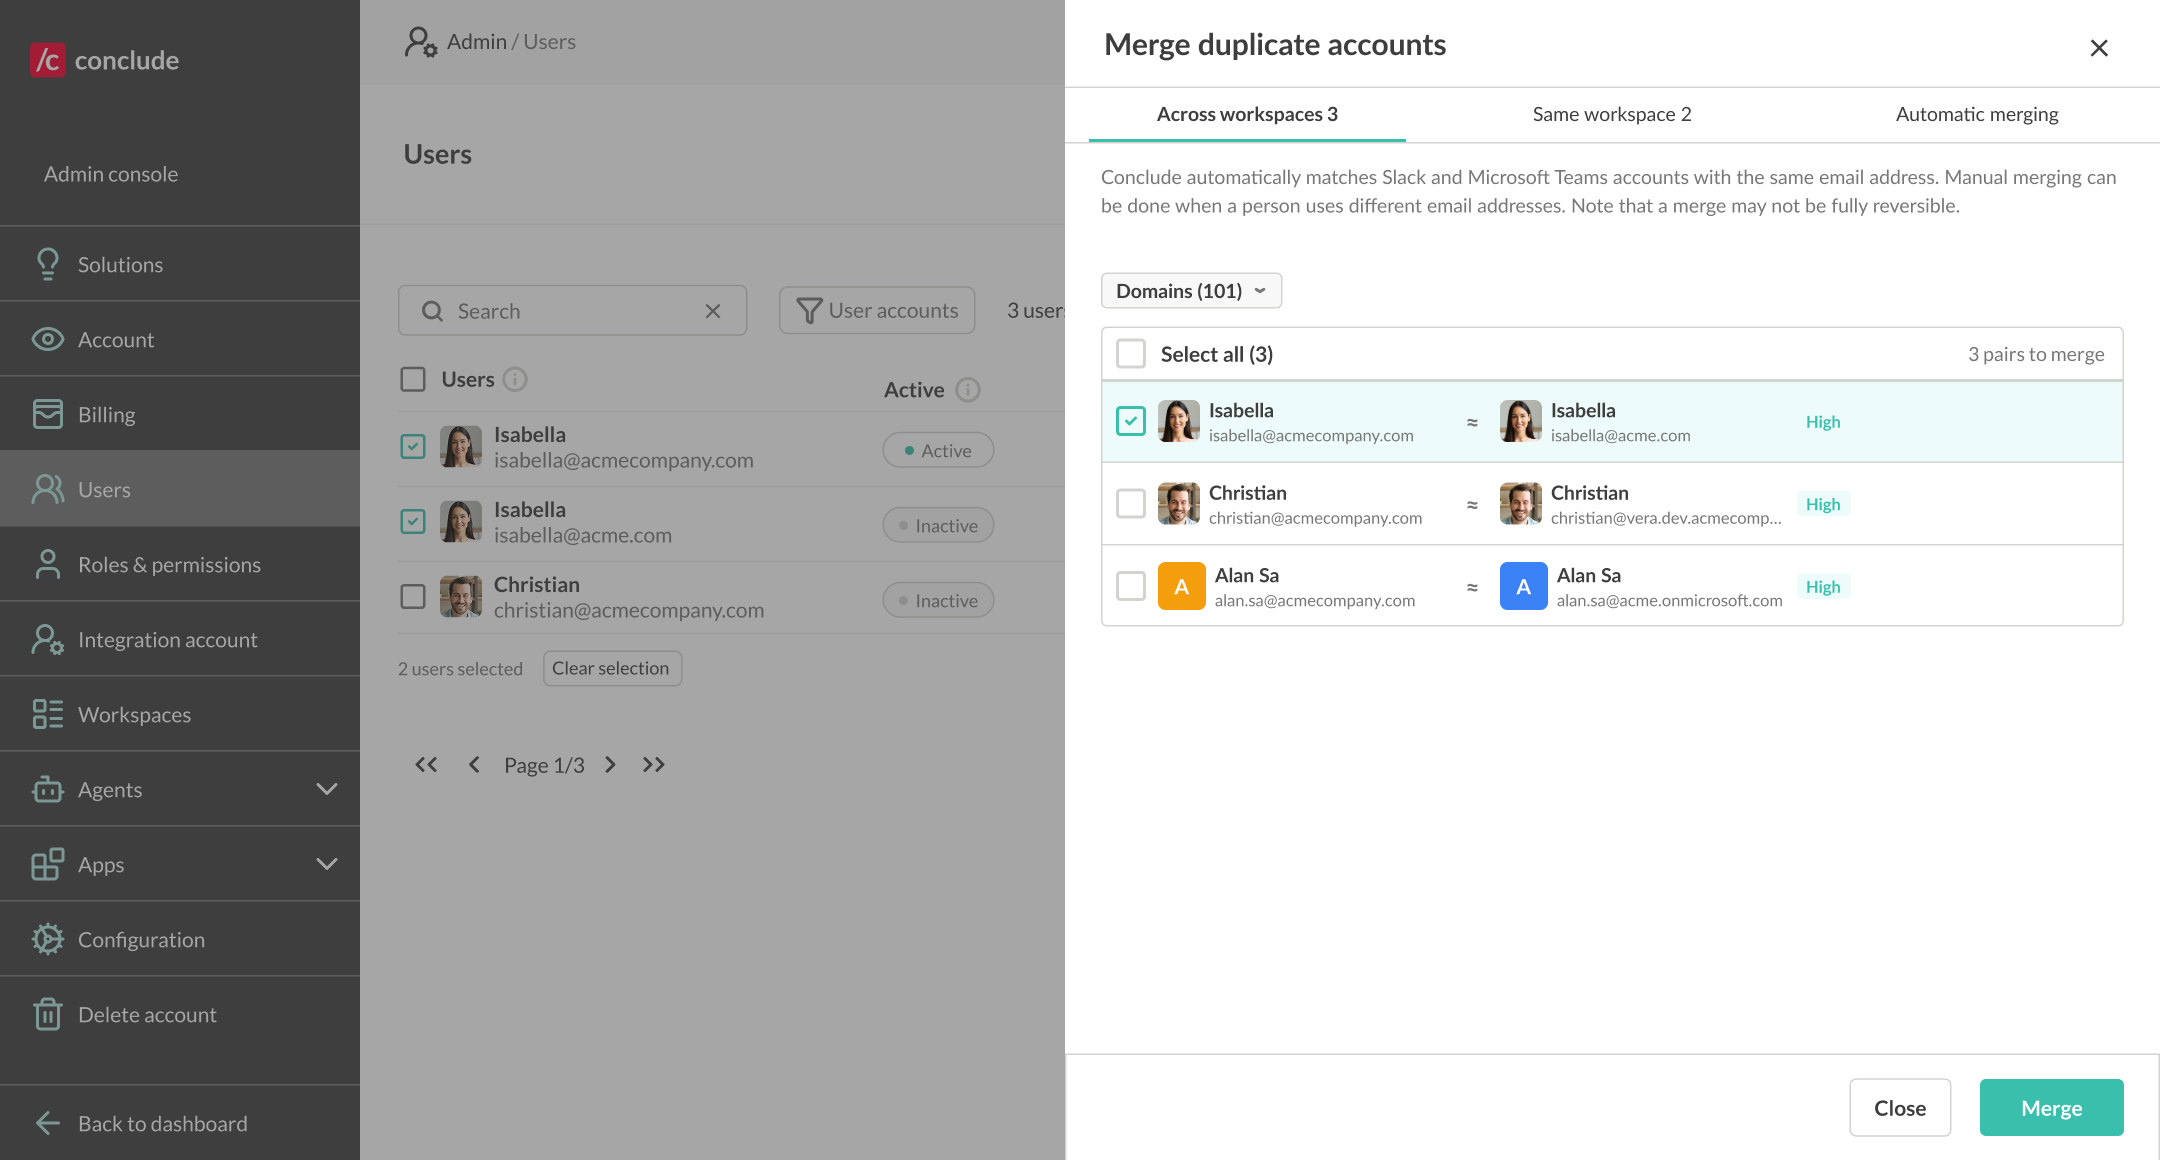Click '3 pairs to merge' text
The height and width of the screenshot is (1160, 2160).
[x=2036, y=354]
